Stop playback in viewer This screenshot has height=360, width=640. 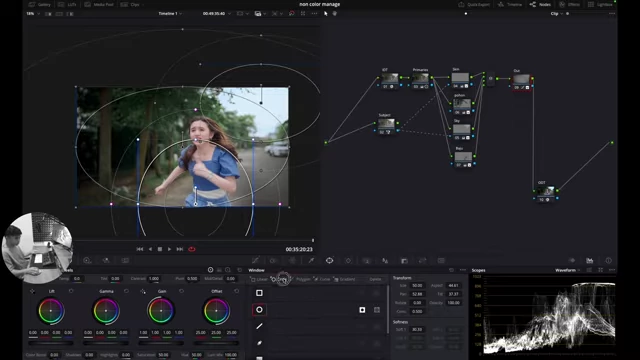point(160,249)
